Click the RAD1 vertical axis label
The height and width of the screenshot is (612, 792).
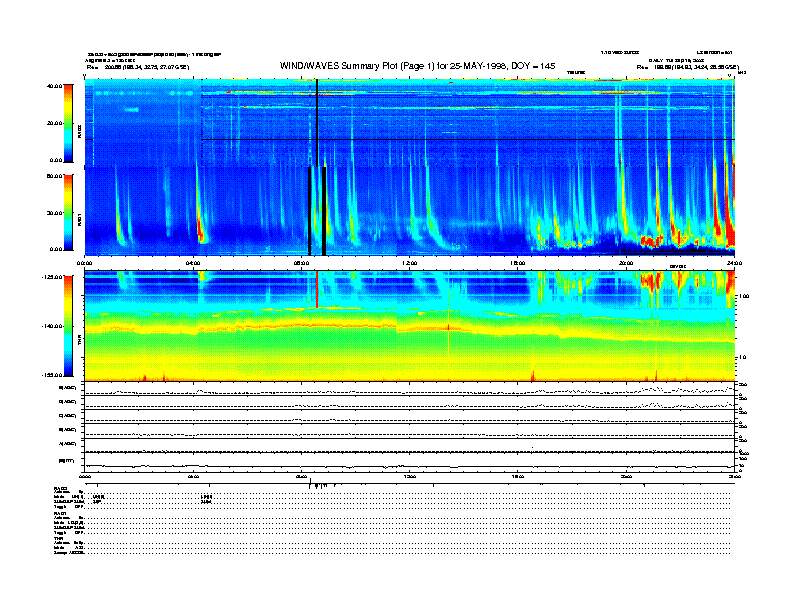[x=79, y=219]
